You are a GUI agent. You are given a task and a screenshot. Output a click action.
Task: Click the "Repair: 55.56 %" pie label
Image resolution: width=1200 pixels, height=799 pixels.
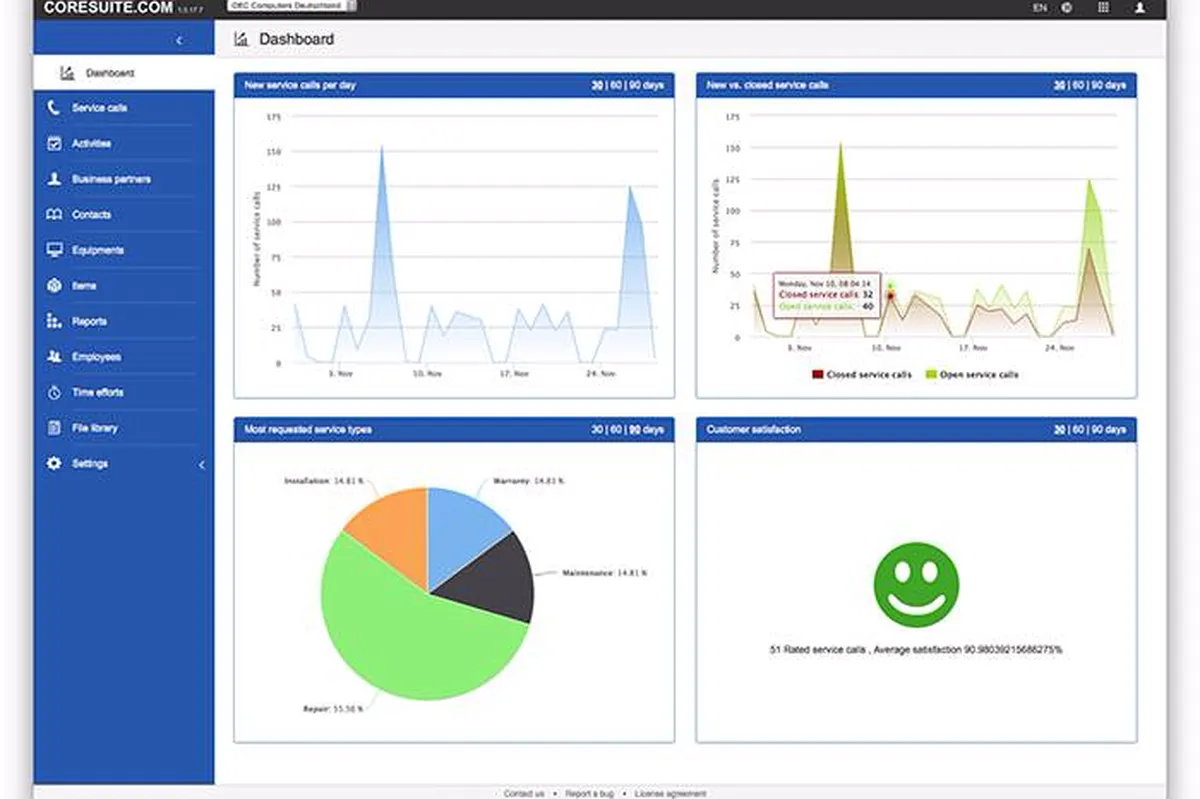[x=333, y=710]
